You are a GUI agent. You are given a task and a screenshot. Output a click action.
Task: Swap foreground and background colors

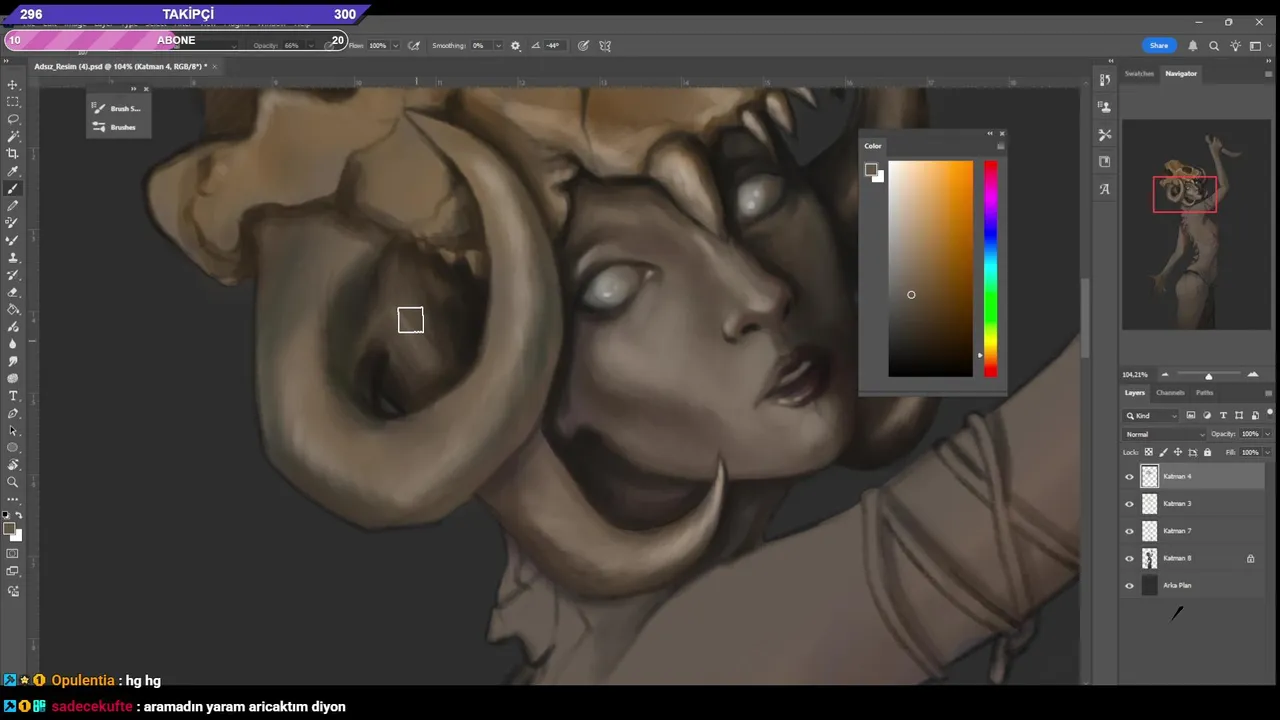tap(18, 515)
